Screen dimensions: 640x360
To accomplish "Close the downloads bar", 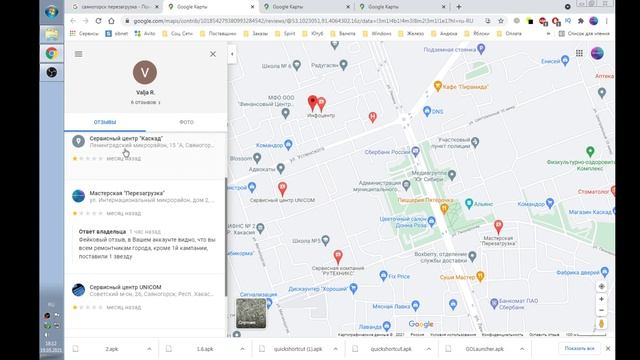I will (608, 349).
